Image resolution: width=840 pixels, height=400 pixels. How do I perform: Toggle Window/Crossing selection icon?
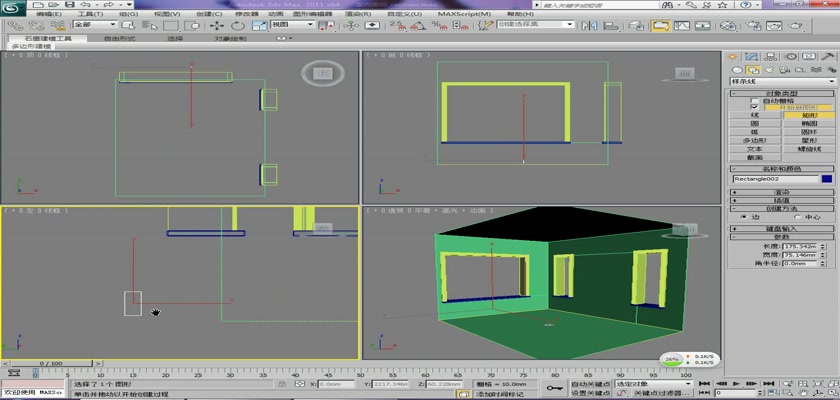click(192, 25)
